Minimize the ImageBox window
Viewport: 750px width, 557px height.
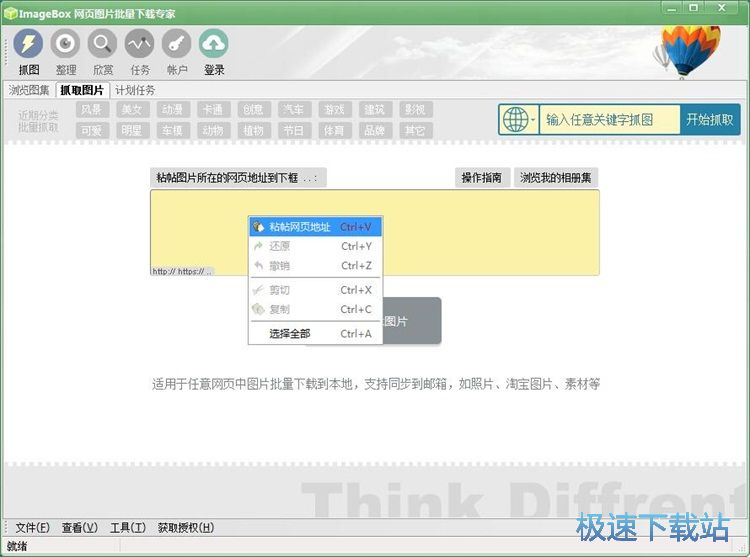tap(672, 8)
